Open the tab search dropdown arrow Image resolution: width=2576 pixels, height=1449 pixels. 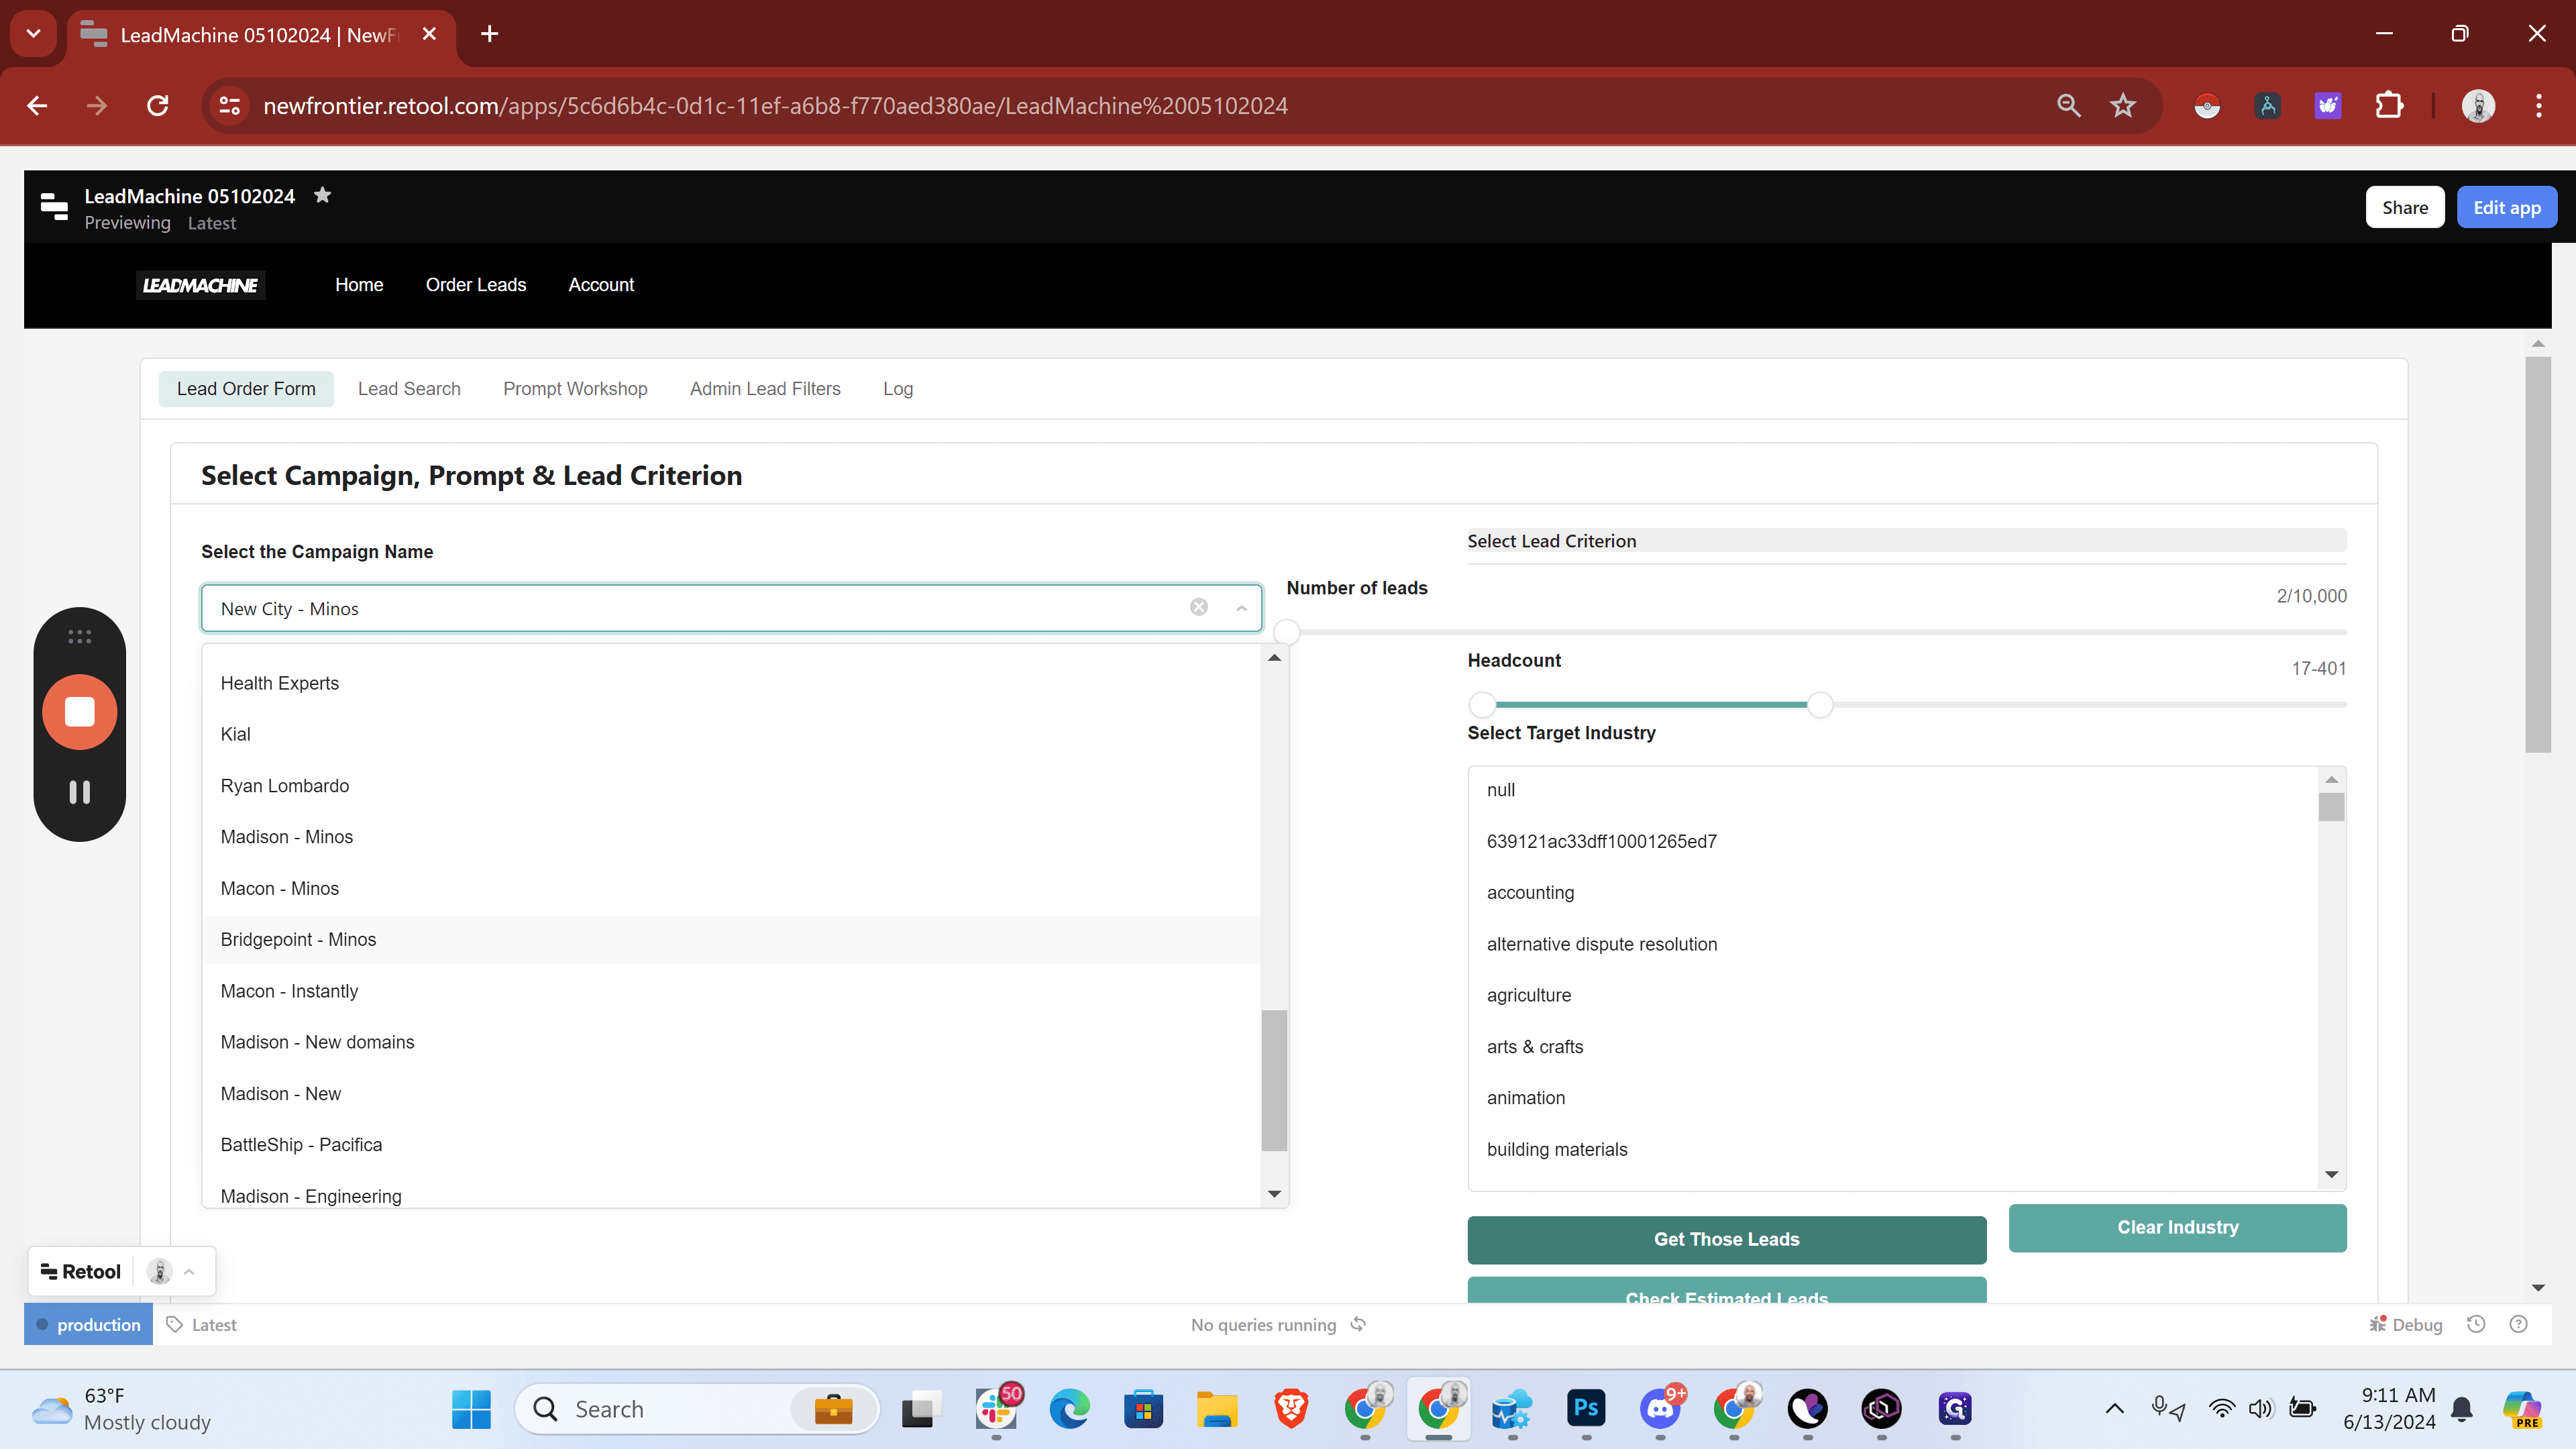pyautogui.click(x=33, y=34)
